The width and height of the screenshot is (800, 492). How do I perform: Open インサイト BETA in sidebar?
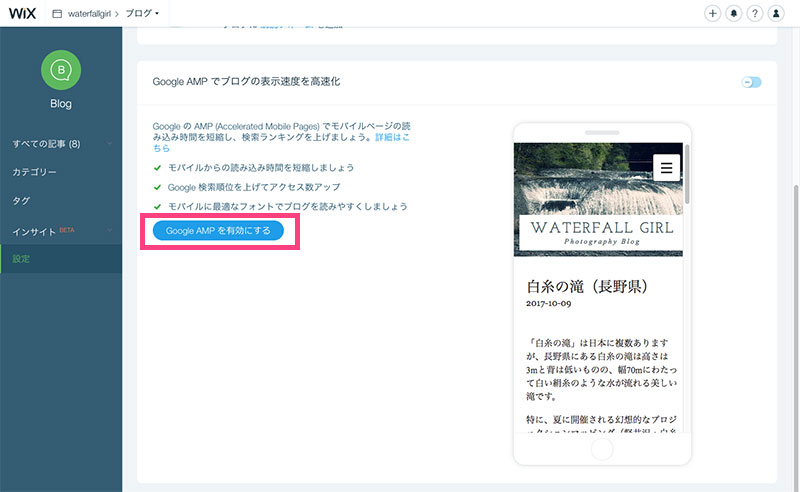click(x=43, y=231)
